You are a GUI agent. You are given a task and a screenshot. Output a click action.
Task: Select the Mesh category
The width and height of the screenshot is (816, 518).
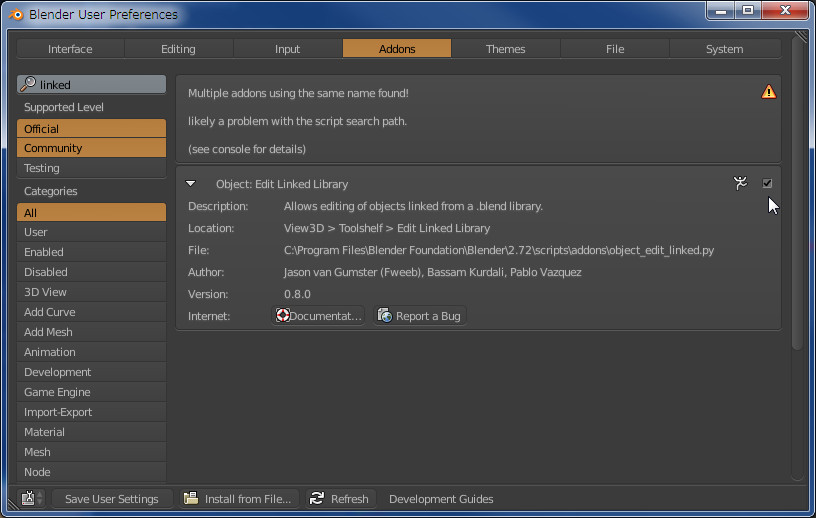pyautogui.click(x=92, y=452)
